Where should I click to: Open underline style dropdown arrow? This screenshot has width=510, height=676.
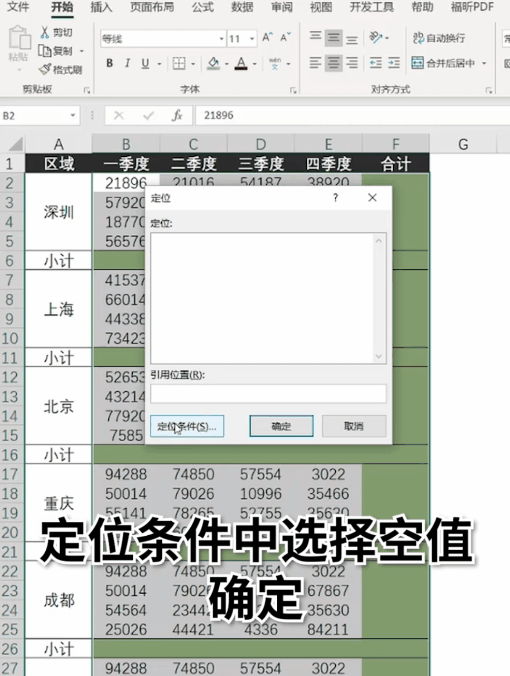159,64
